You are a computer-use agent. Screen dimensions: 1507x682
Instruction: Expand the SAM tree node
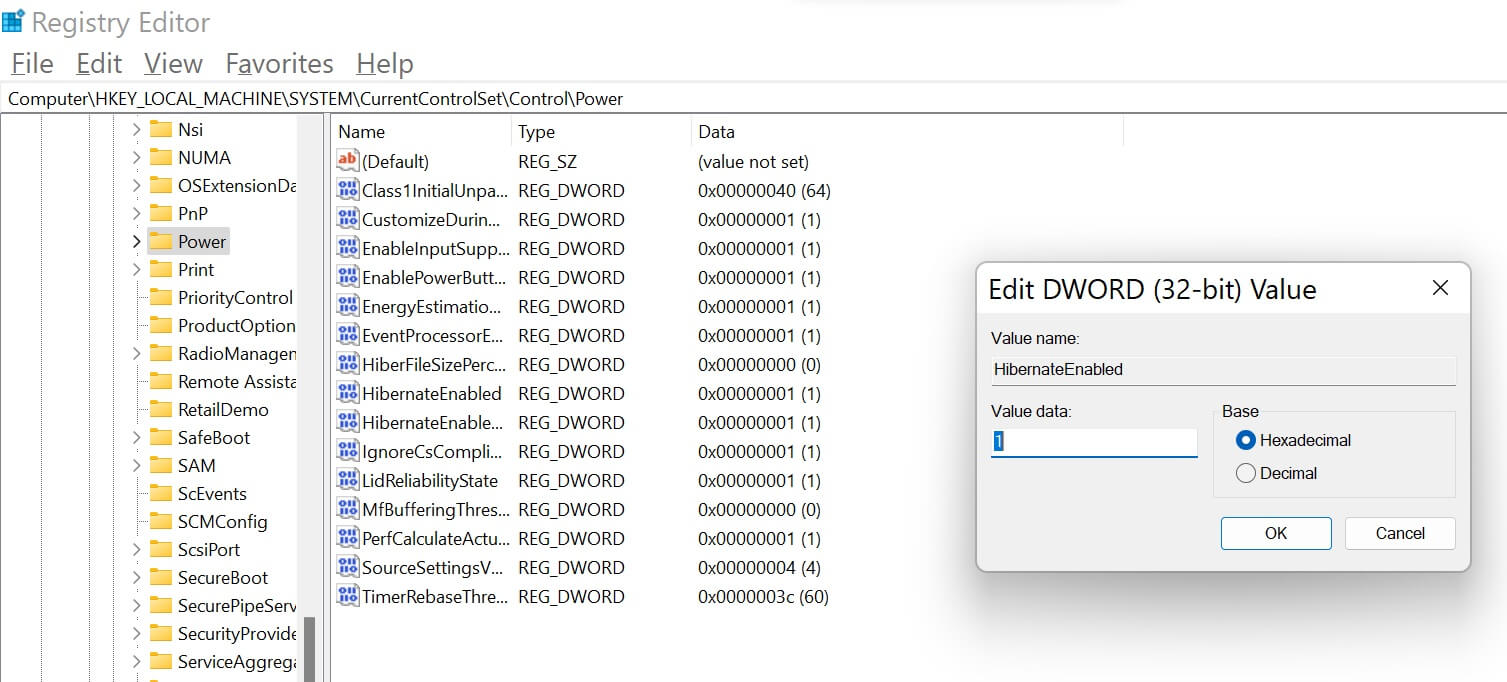(x=137, y=465)
